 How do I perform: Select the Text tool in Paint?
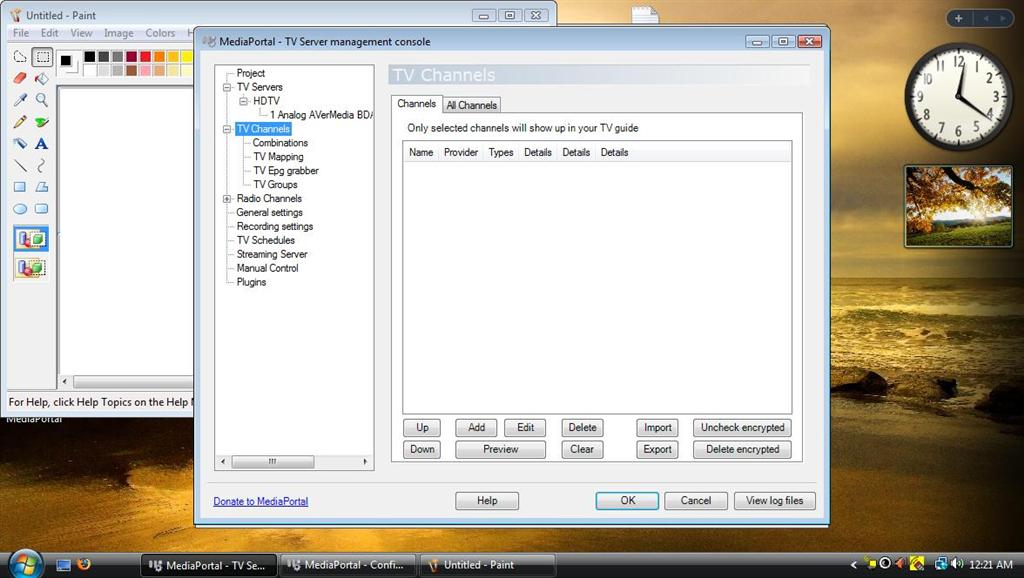pyautogui.click(x=42, y=144)
